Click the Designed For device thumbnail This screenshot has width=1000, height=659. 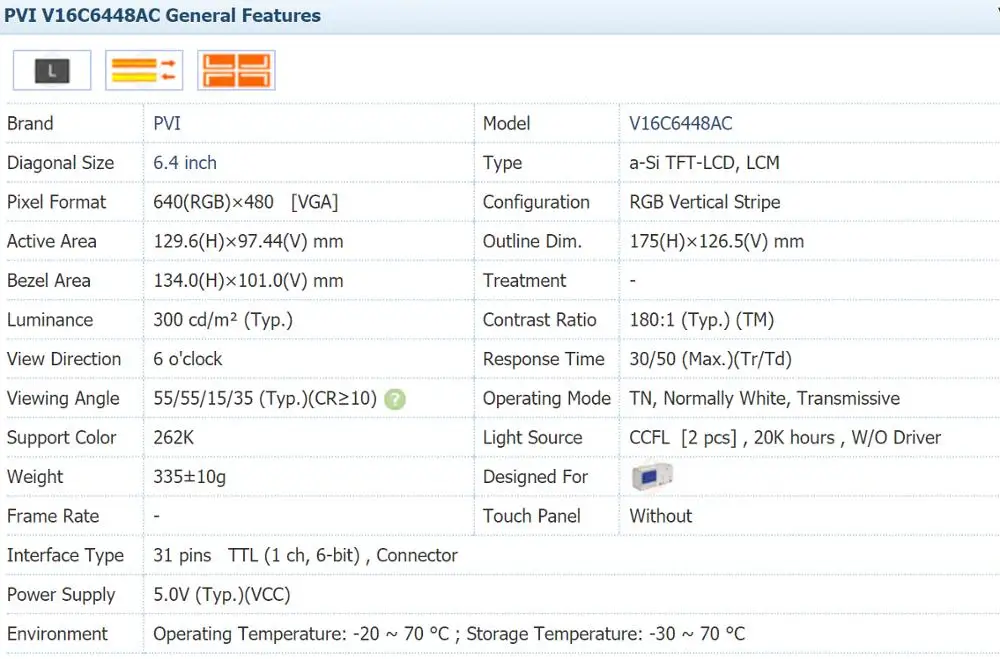pos(652,476)
